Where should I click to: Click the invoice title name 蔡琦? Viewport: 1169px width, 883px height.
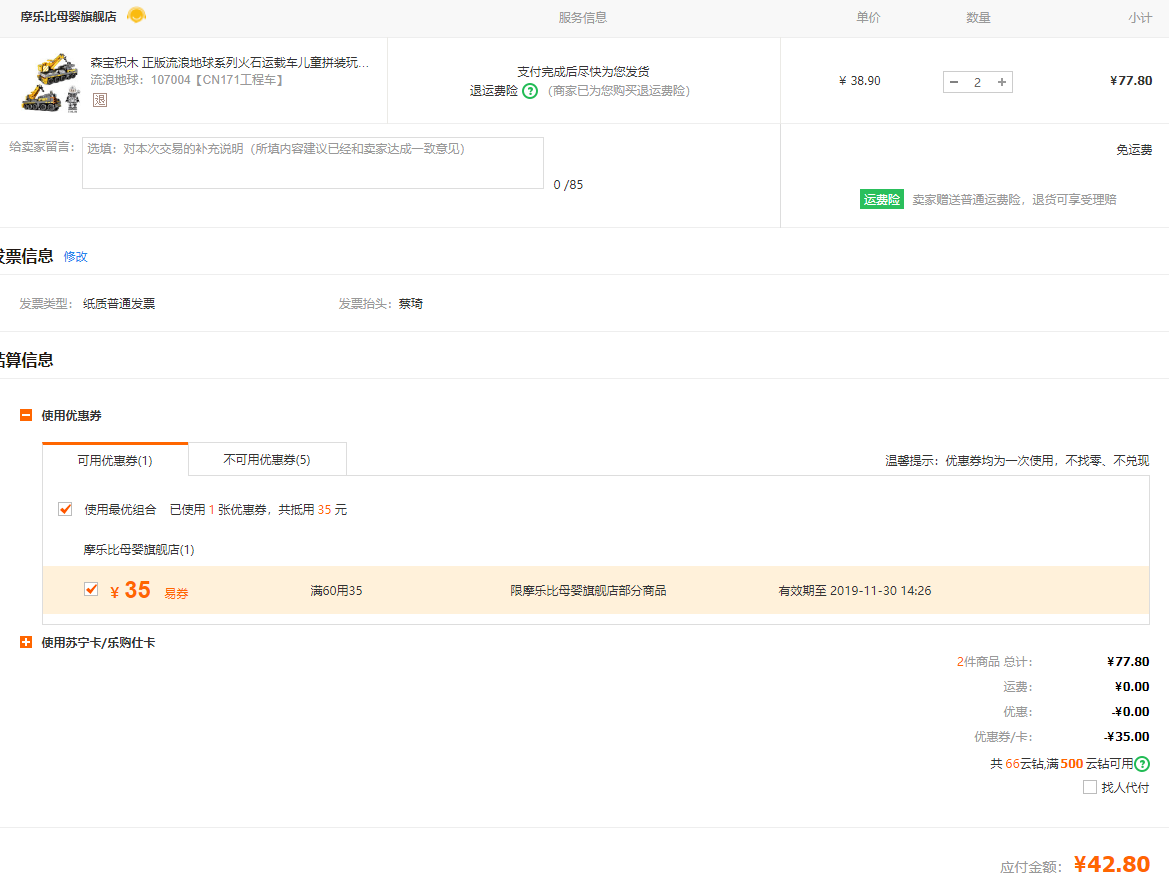point(411,304)
